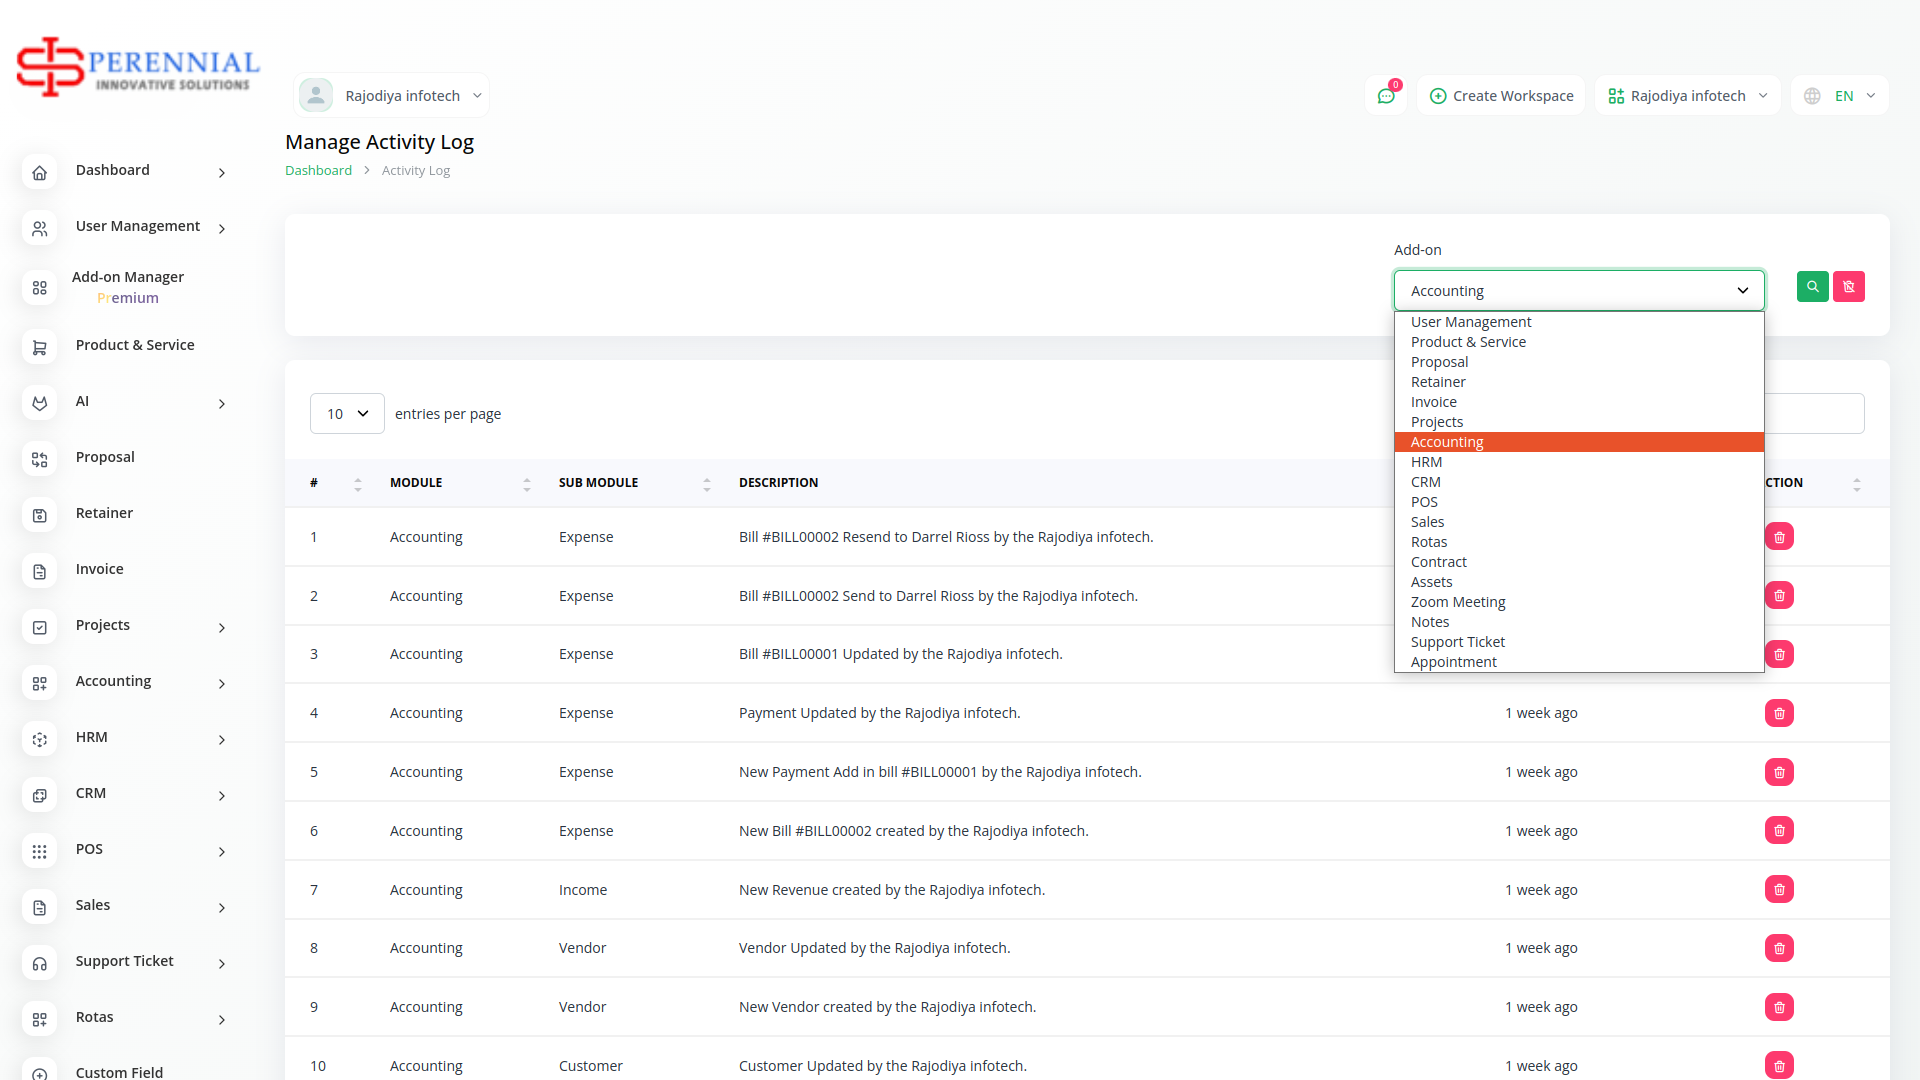Viewport: 1920px width, 1080px height.
Task: Click the Support Ticket headset icon
Action: pos(39,964)
